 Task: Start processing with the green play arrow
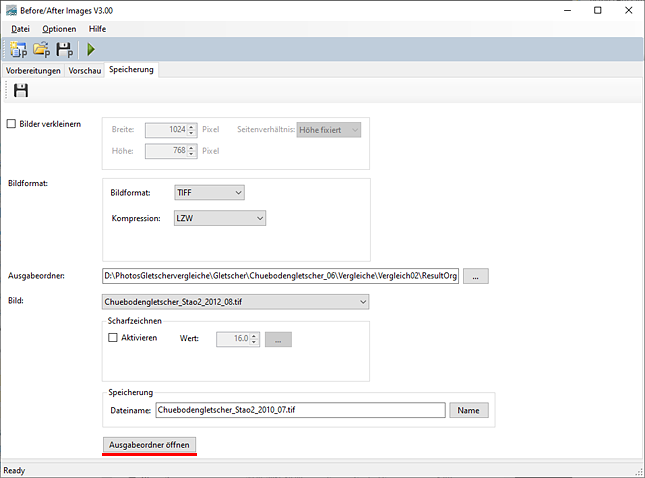[91, 49]
